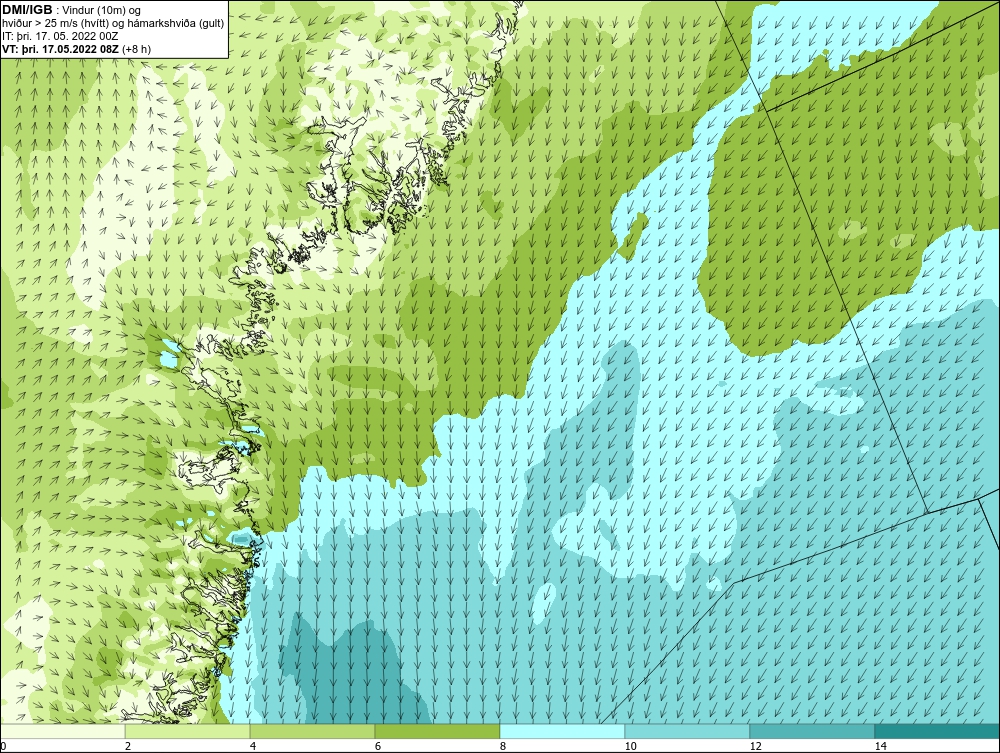Click the 'hviður > 25 m/s' description line
The width and height of the screenshot is (1000, 753).
(114, 23)
